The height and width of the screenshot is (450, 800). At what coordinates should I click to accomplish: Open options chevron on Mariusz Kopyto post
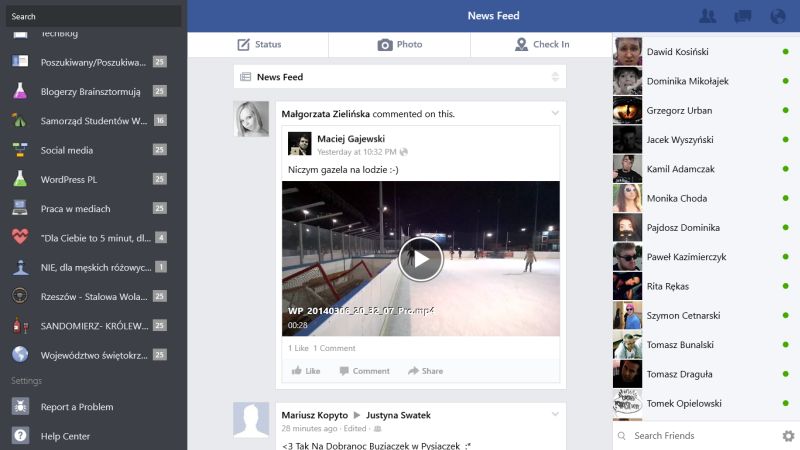coord(555,414)
